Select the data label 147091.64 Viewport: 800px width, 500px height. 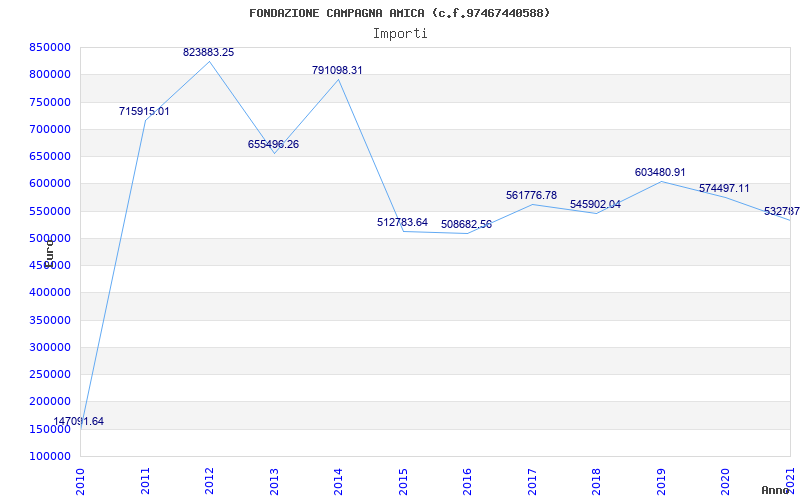pyautogui.click(x=79, y=421)
